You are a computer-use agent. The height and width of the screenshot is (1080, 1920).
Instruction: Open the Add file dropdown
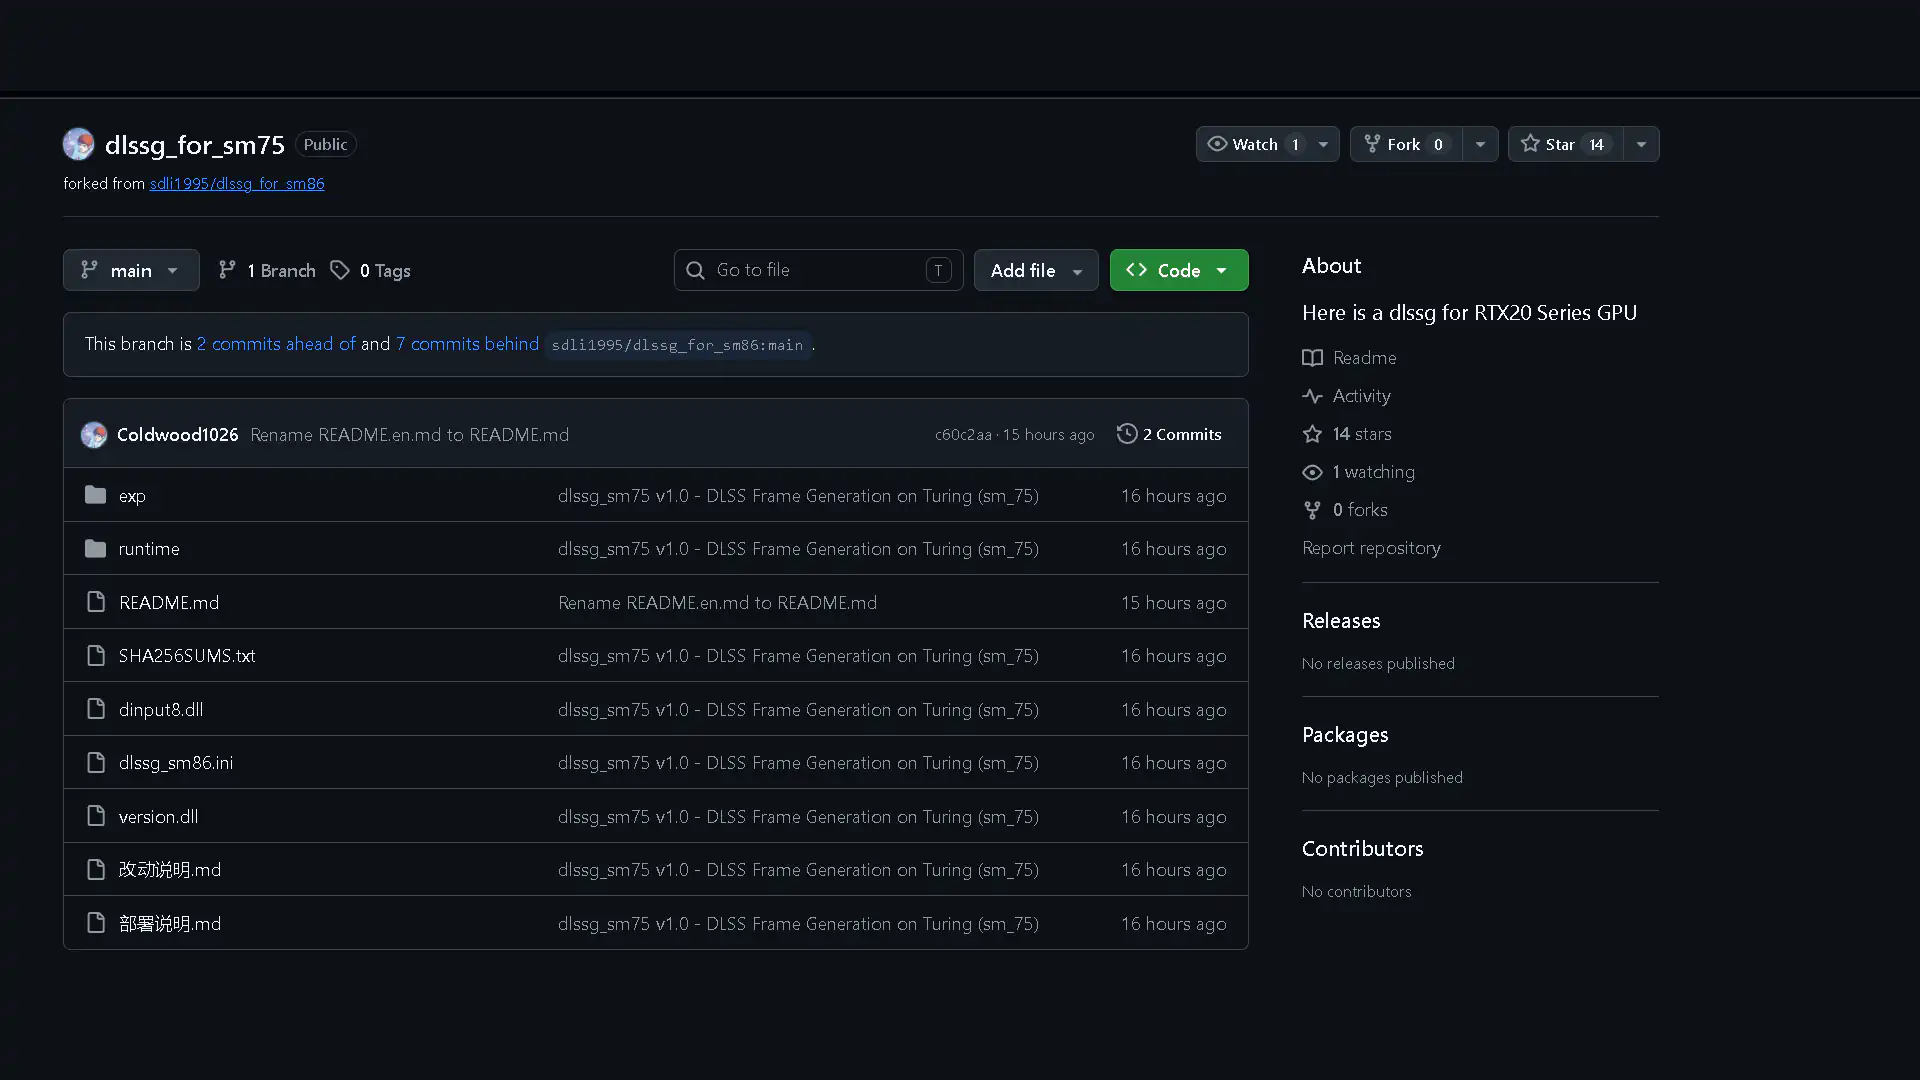click(1036, 270)
